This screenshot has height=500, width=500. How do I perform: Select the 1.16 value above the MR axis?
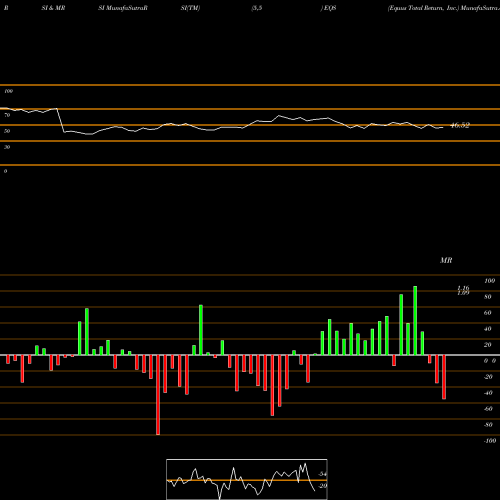[463, 287]
